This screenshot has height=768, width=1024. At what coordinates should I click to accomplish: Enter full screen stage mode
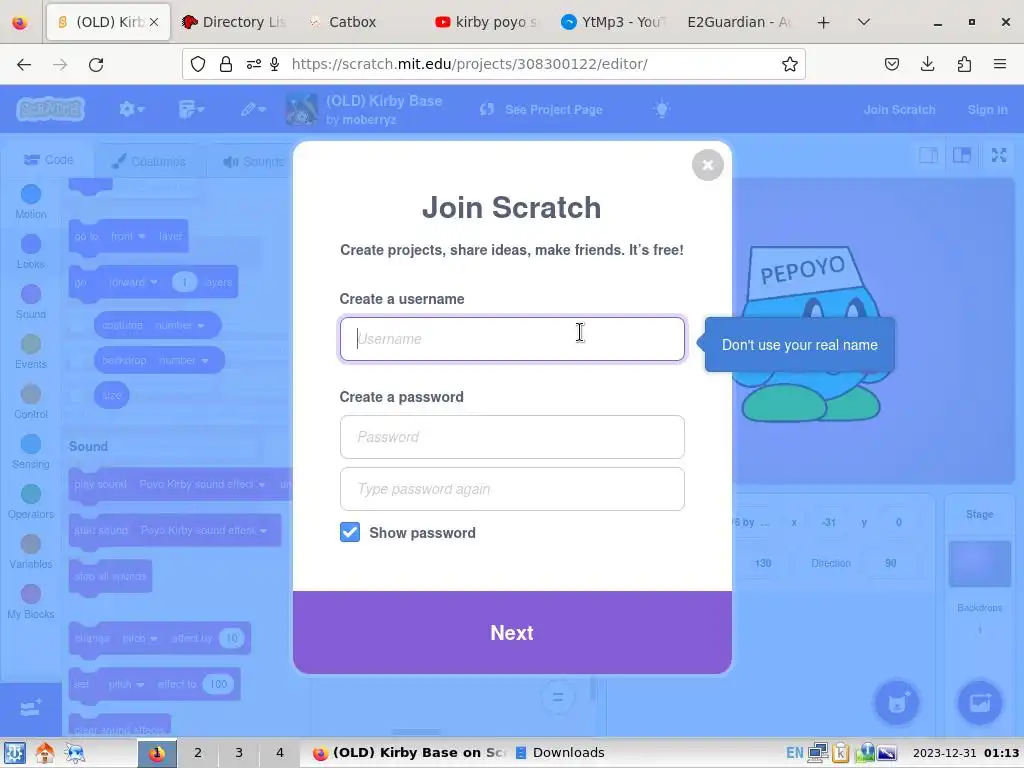pos(999,155)
